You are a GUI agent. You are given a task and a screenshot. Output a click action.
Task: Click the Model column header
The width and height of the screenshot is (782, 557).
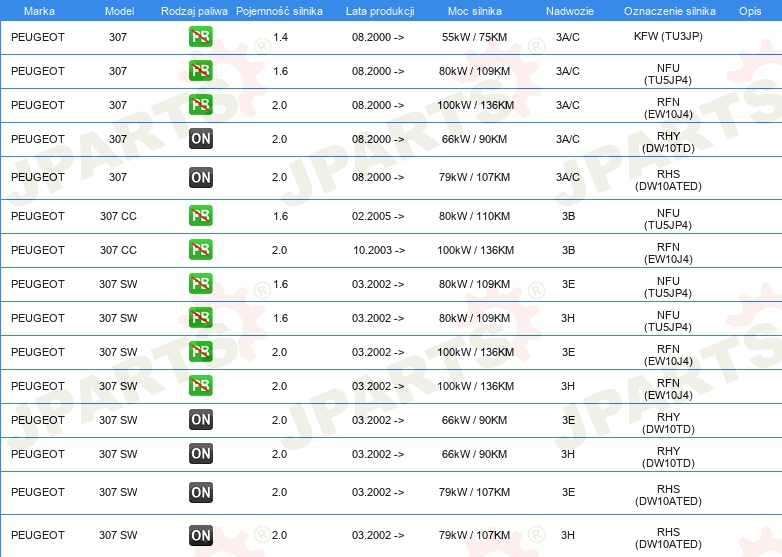[x=119, y=11]
